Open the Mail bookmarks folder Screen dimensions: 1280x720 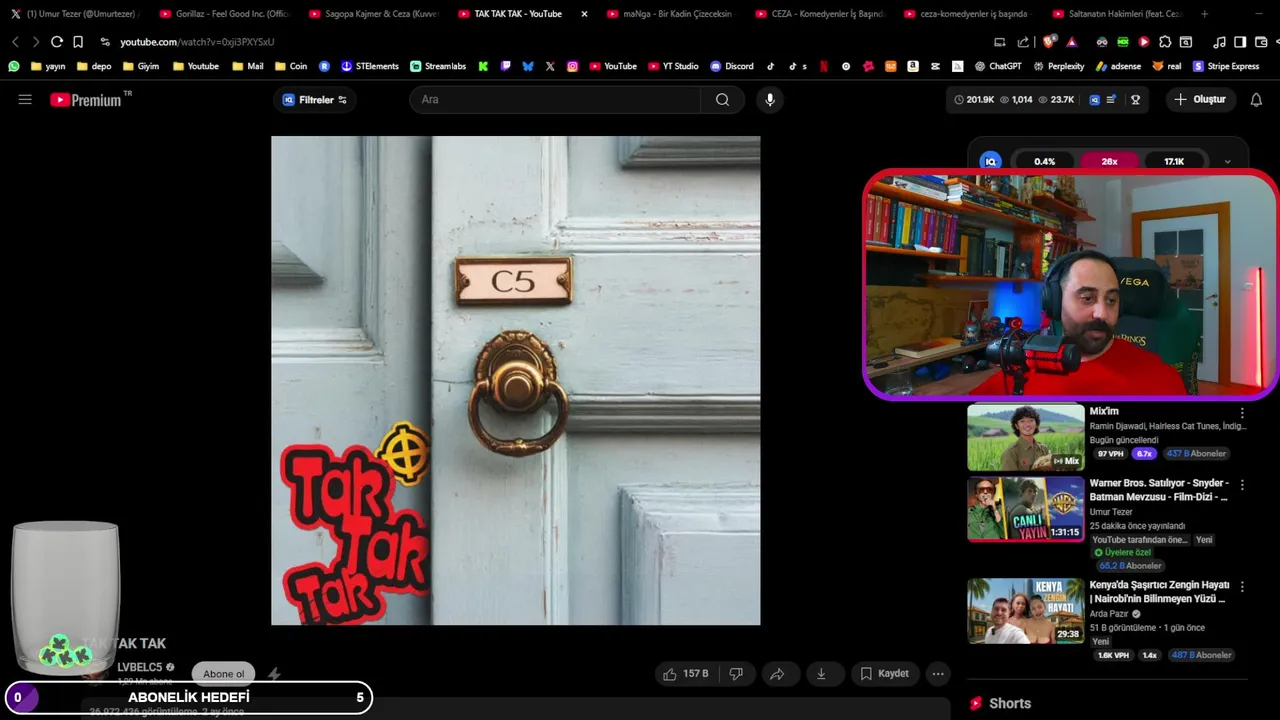click(x=248, y=66)
